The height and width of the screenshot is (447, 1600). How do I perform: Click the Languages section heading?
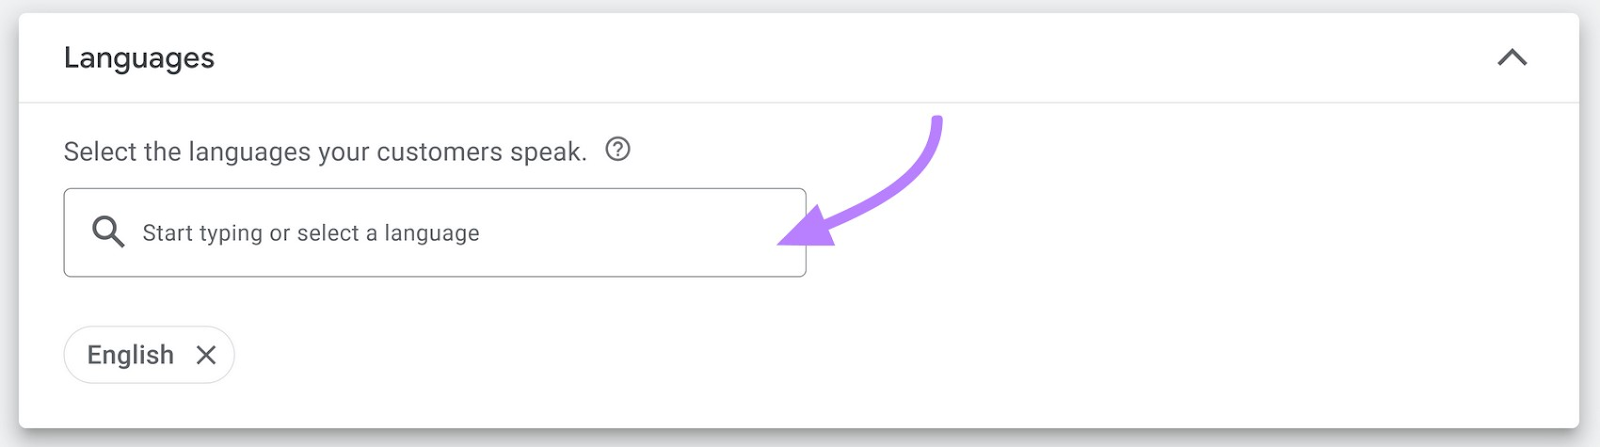tap(139, 58)
